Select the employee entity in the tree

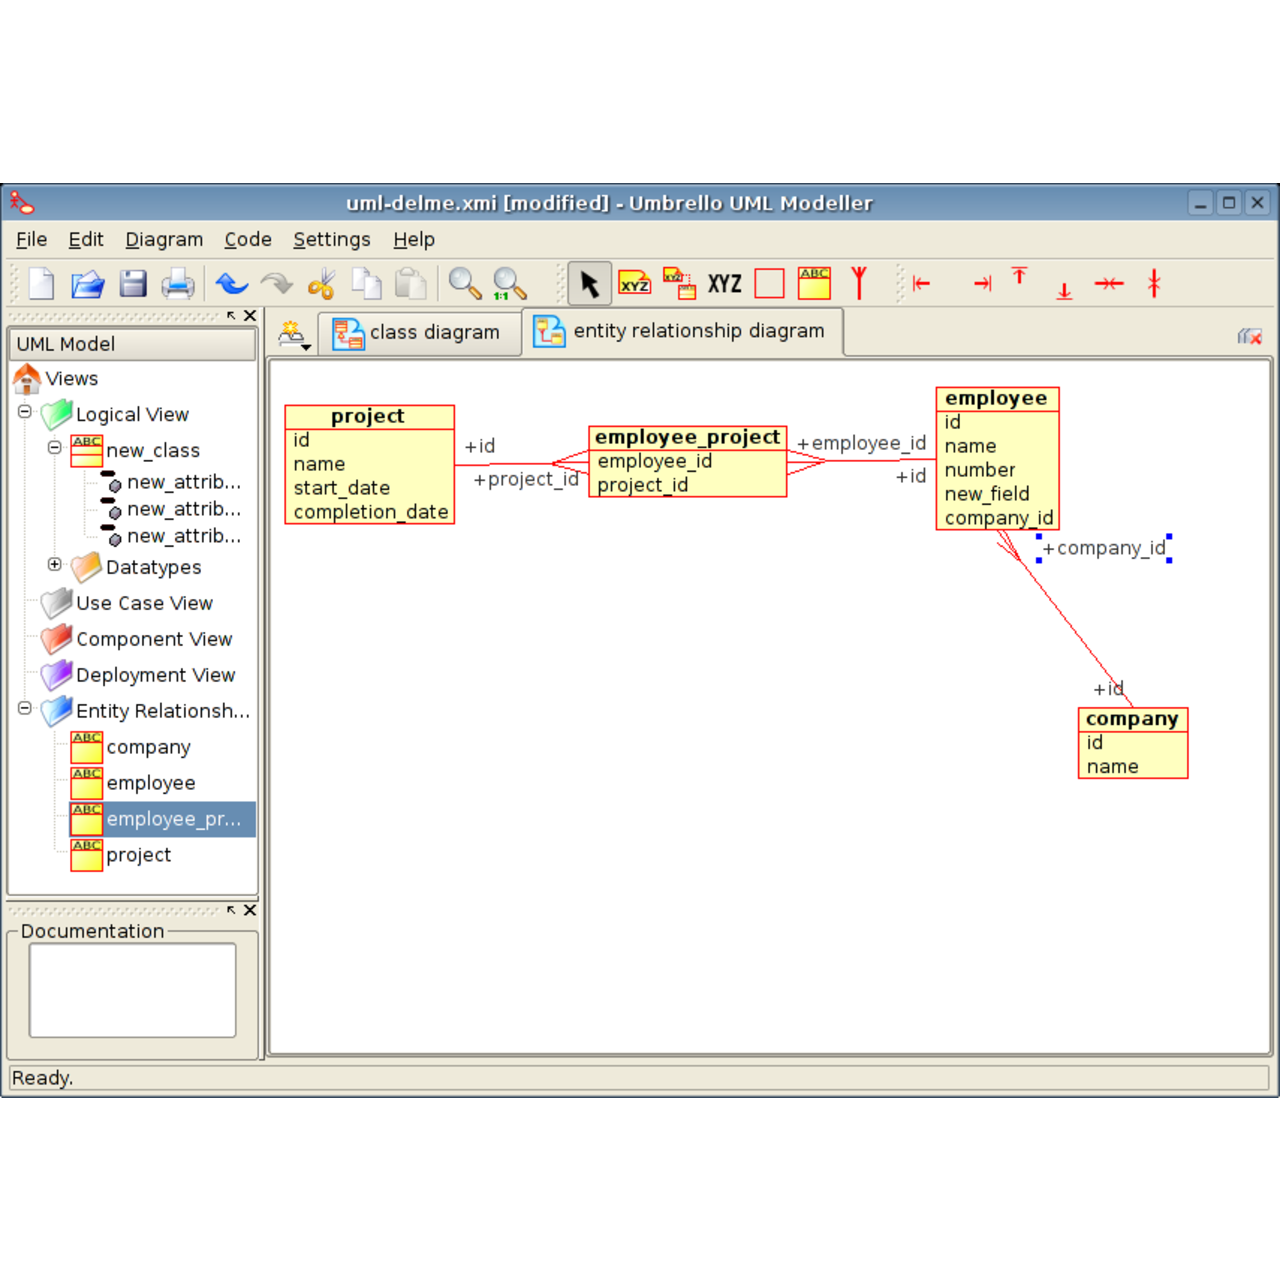tap(151, 783)
